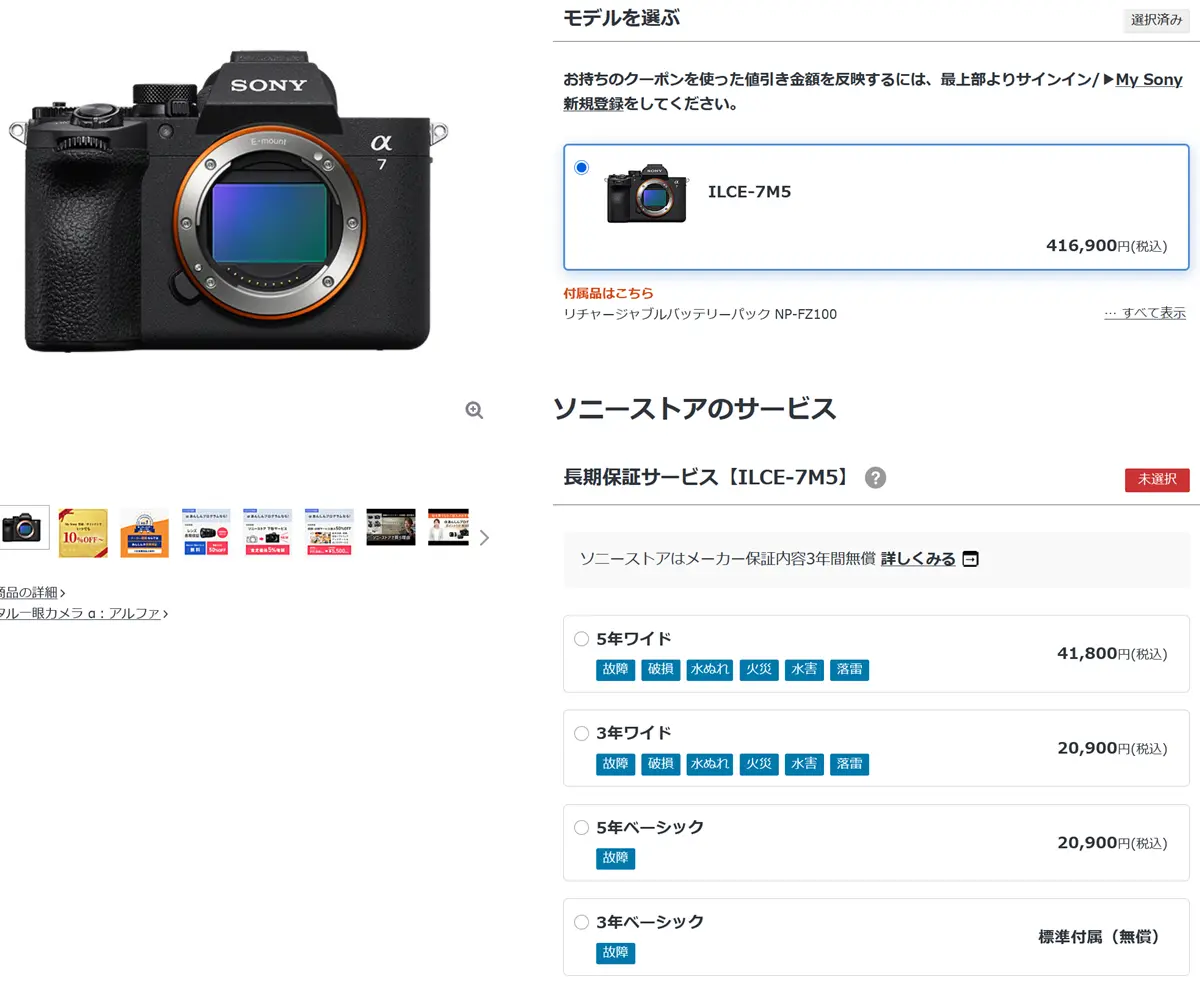View the gold 10%OFF thumbnail image
Screen dimensions: 1200x983
(x=83, y=532)
